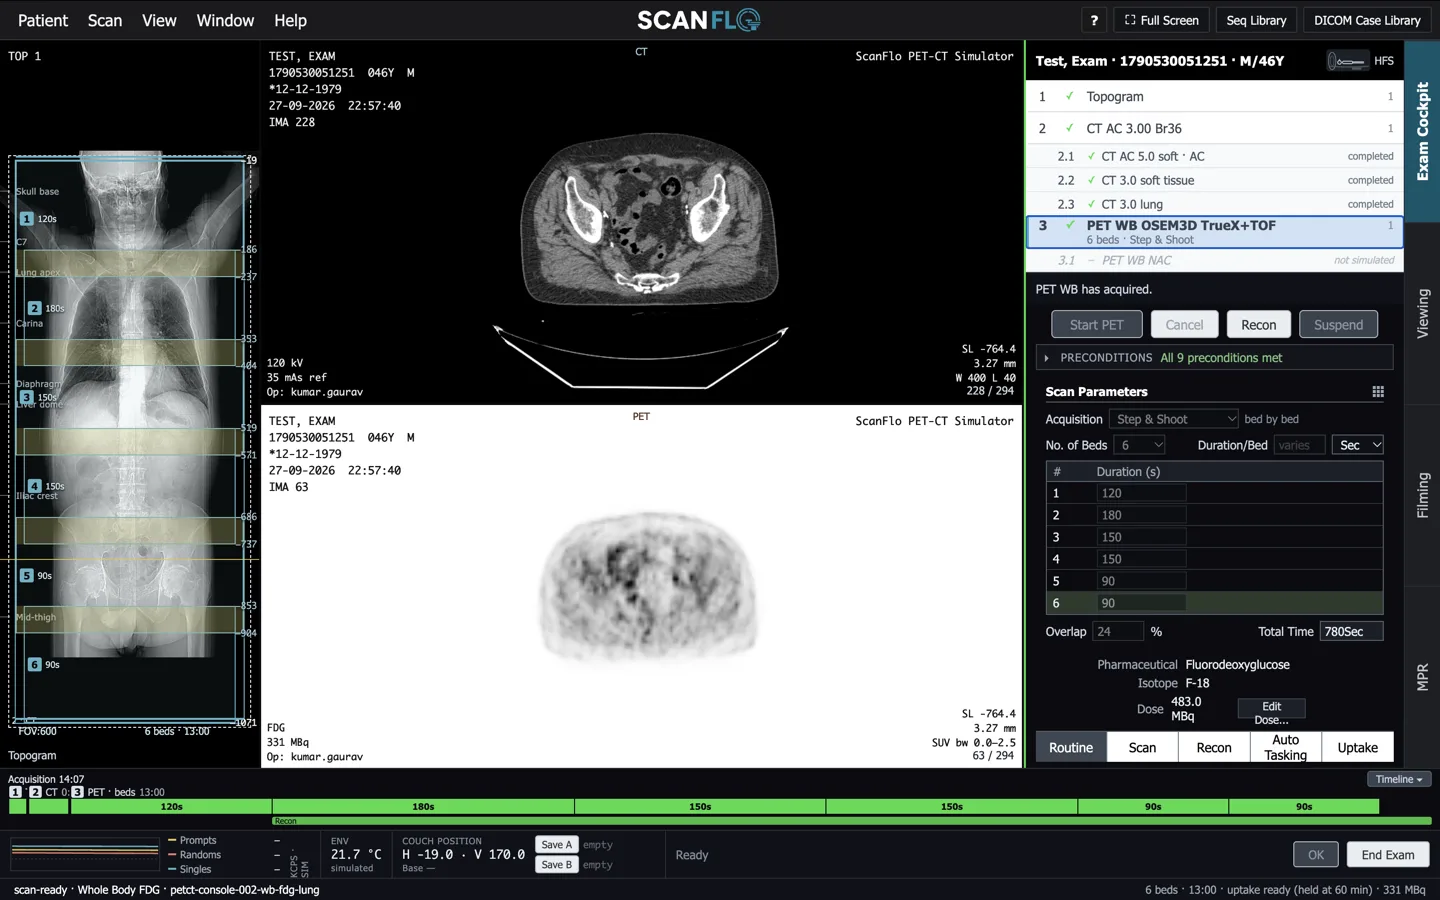The width and height of the screenshot is (1440, 900).
Task: Click the Total Time field 780Sec
Action: point(1351,631)
